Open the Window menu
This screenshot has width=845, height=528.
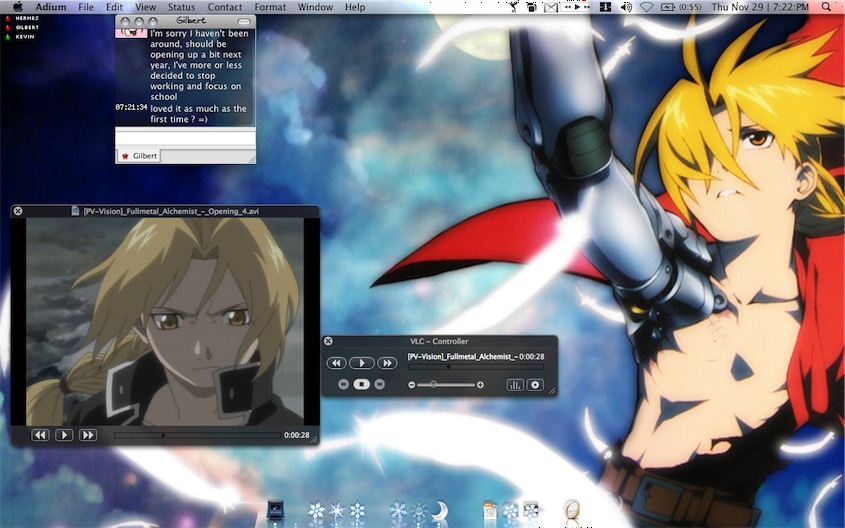pos(315,7)
